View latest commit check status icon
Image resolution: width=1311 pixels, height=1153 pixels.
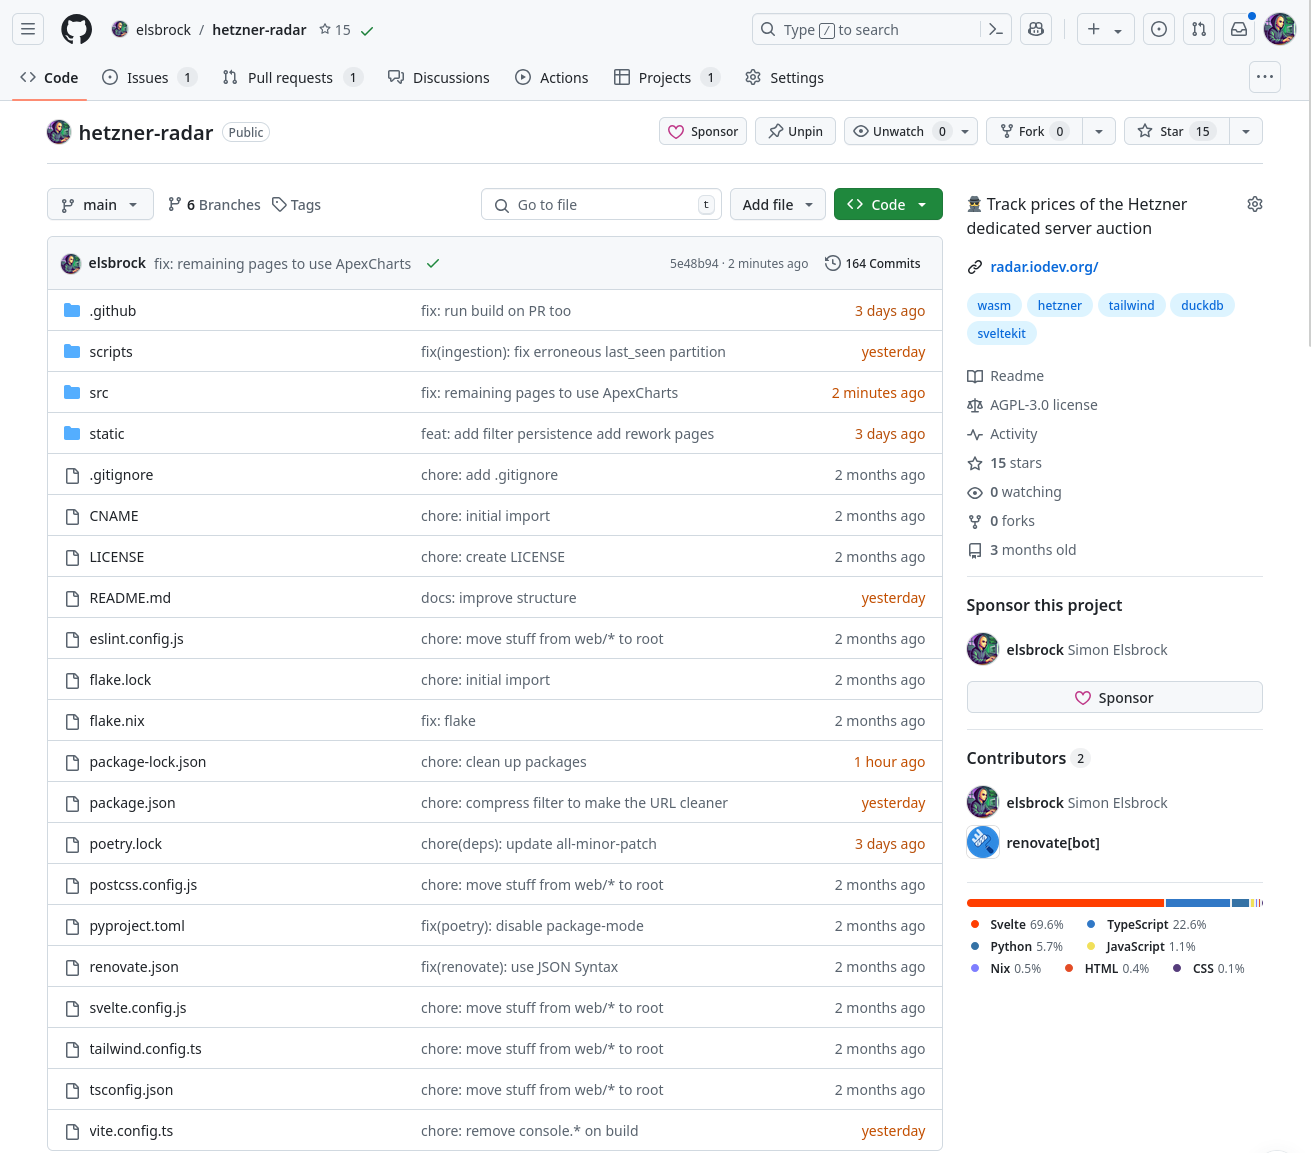click(x=433, y=263)
